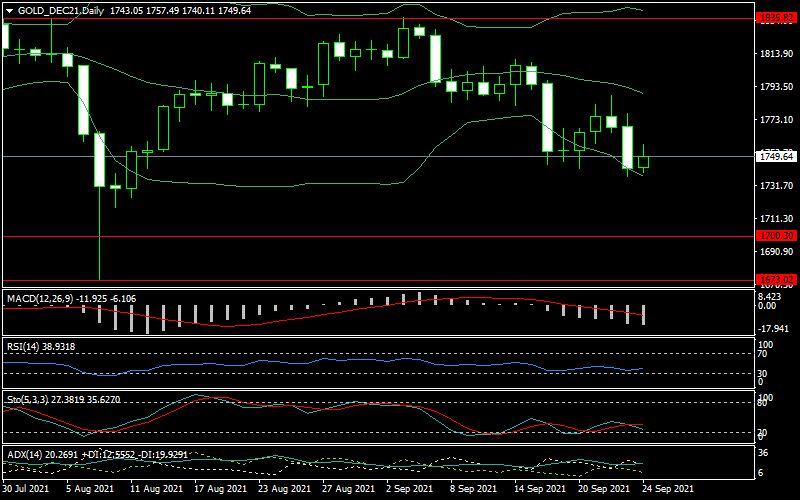
Task: Select the GOLD_DEC21,Daily chart title text
Action: [x=60, y=10]
